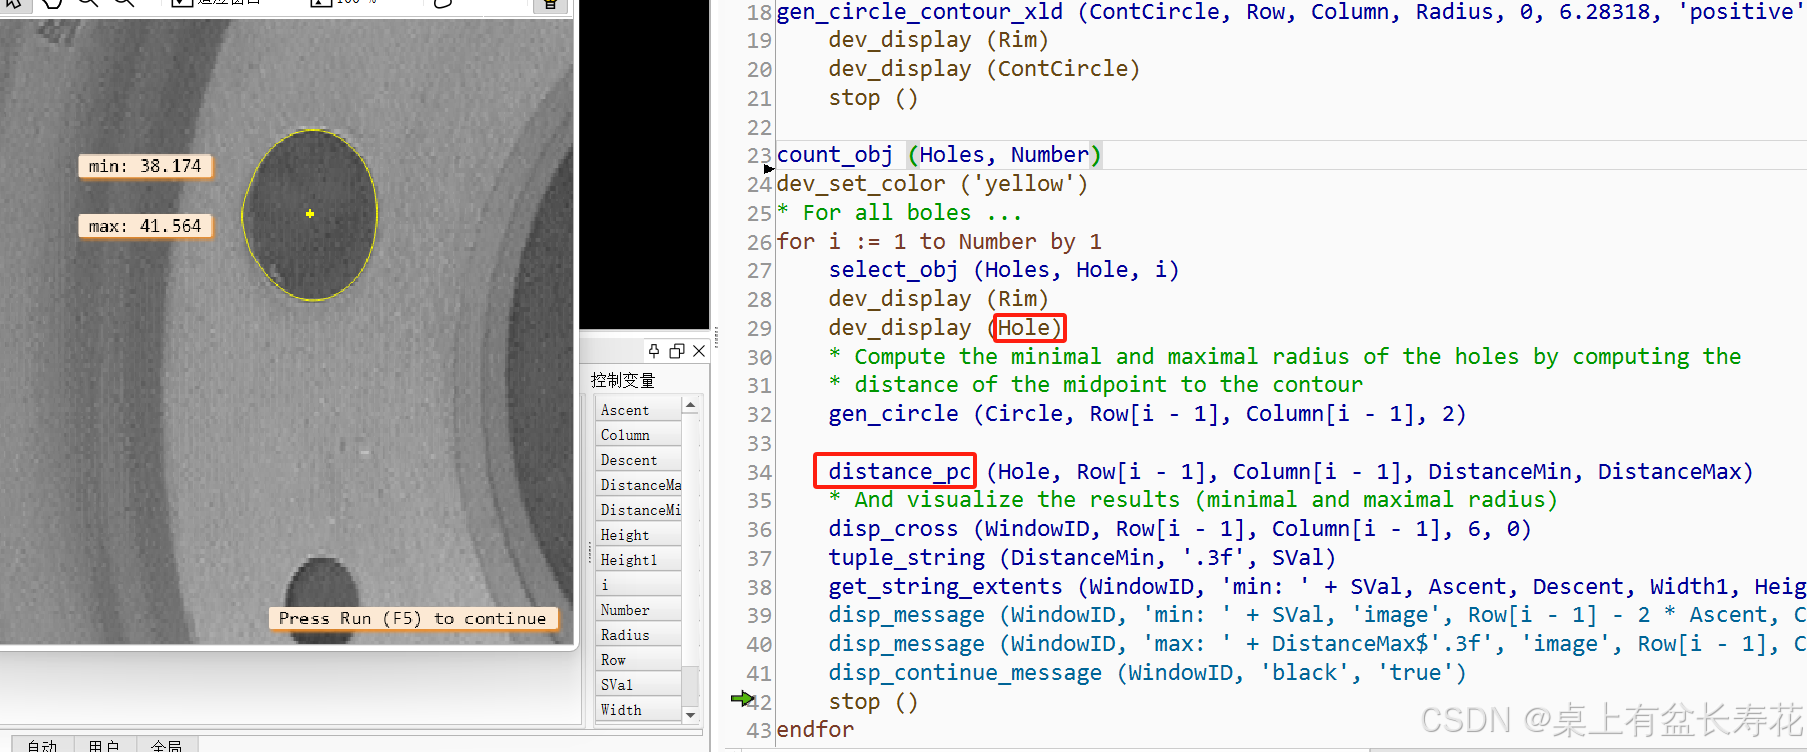Screen dimensions: 1807x752
Task: Switch to the 用户 tab
Action: [104, 745]
